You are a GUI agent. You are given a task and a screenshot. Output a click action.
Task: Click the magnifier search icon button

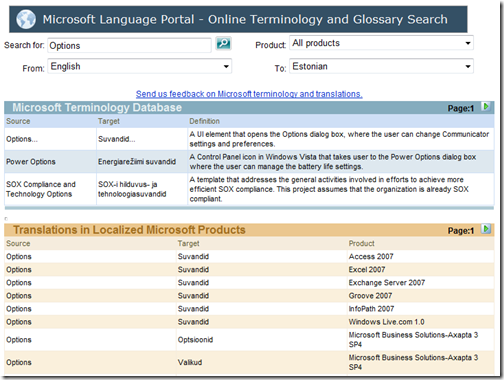[x=223, y=44]
